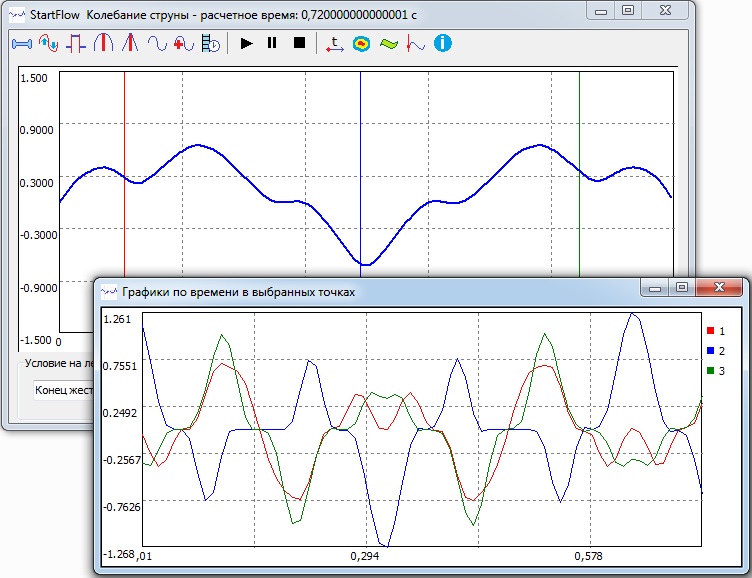Screen dimensions: 752x578
Task: Maximize the StartFlow main window
Action: coord(628,11)
